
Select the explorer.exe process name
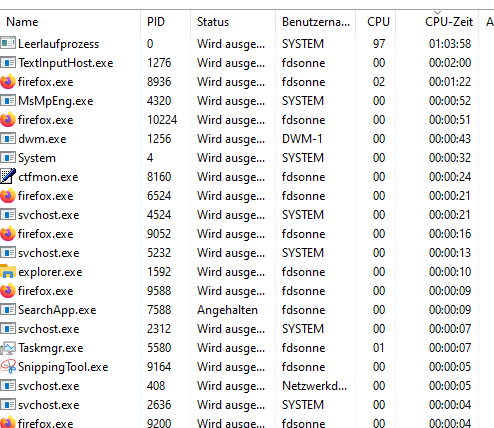[50, 272]
